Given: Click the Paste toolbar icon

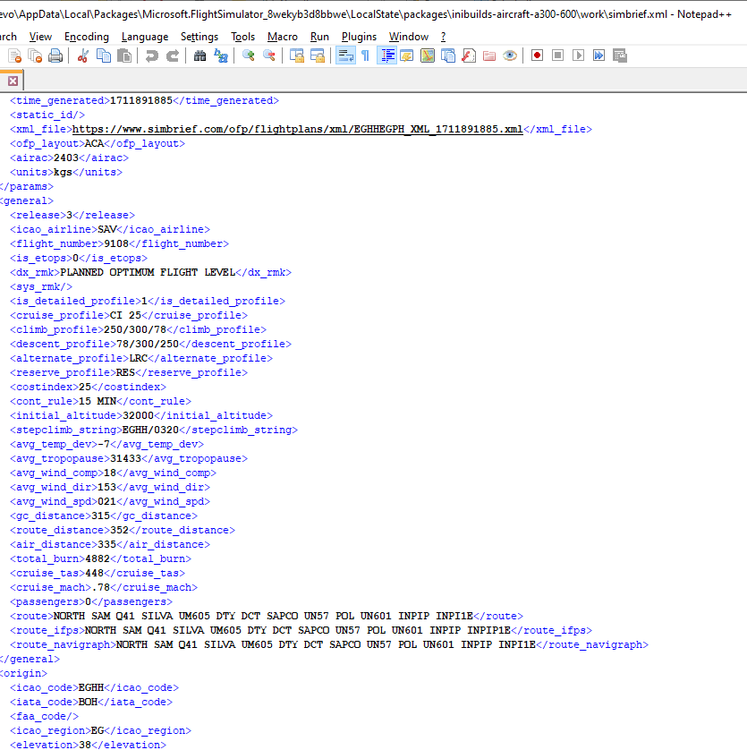Looking at the screenshot, I should 124,56.
